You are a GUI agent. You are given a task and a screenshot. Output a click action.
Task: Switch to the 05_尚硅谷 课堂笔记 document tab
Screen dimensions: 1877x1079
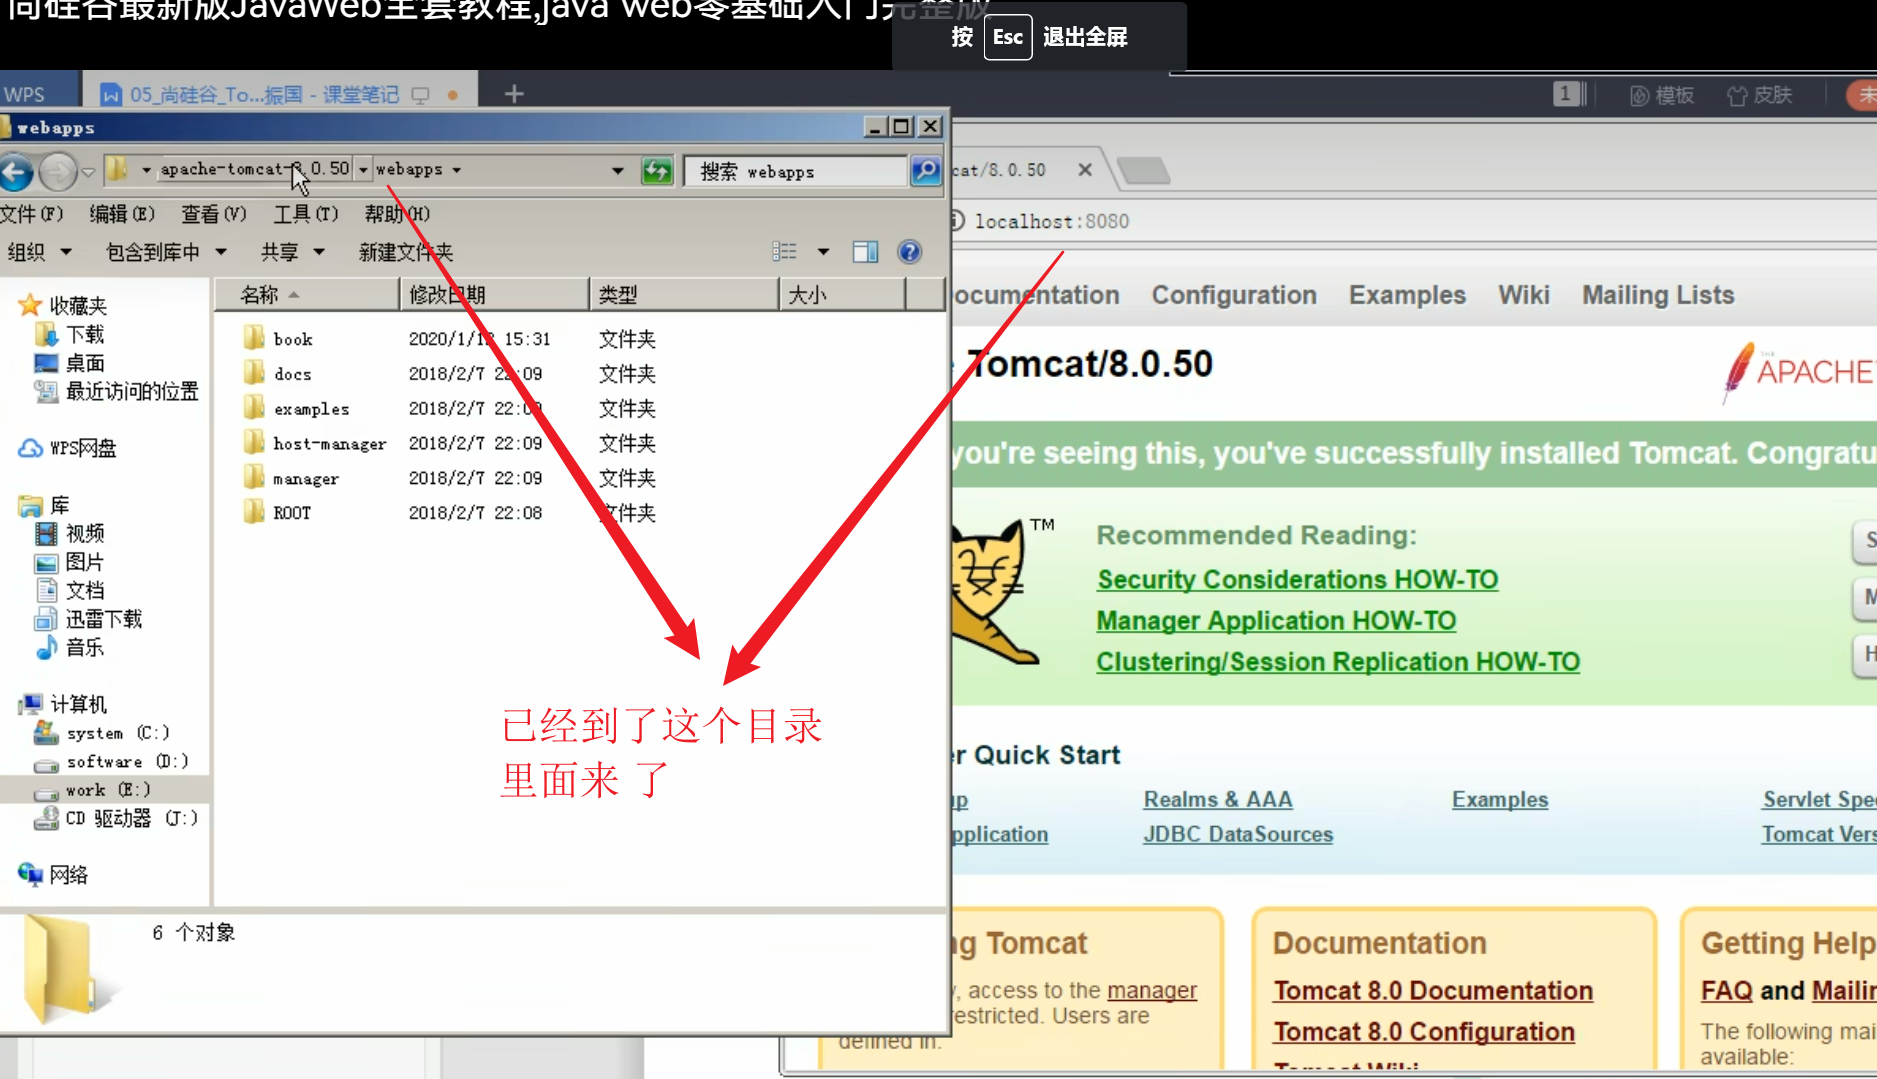pyautogui.click(x=279, y=94)
